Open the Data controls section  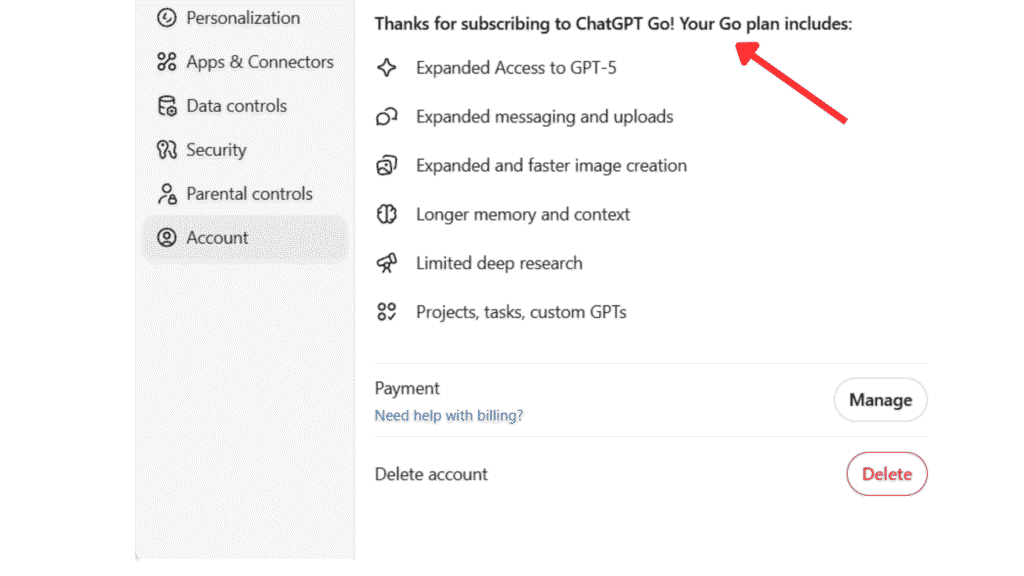pos(236,105)
